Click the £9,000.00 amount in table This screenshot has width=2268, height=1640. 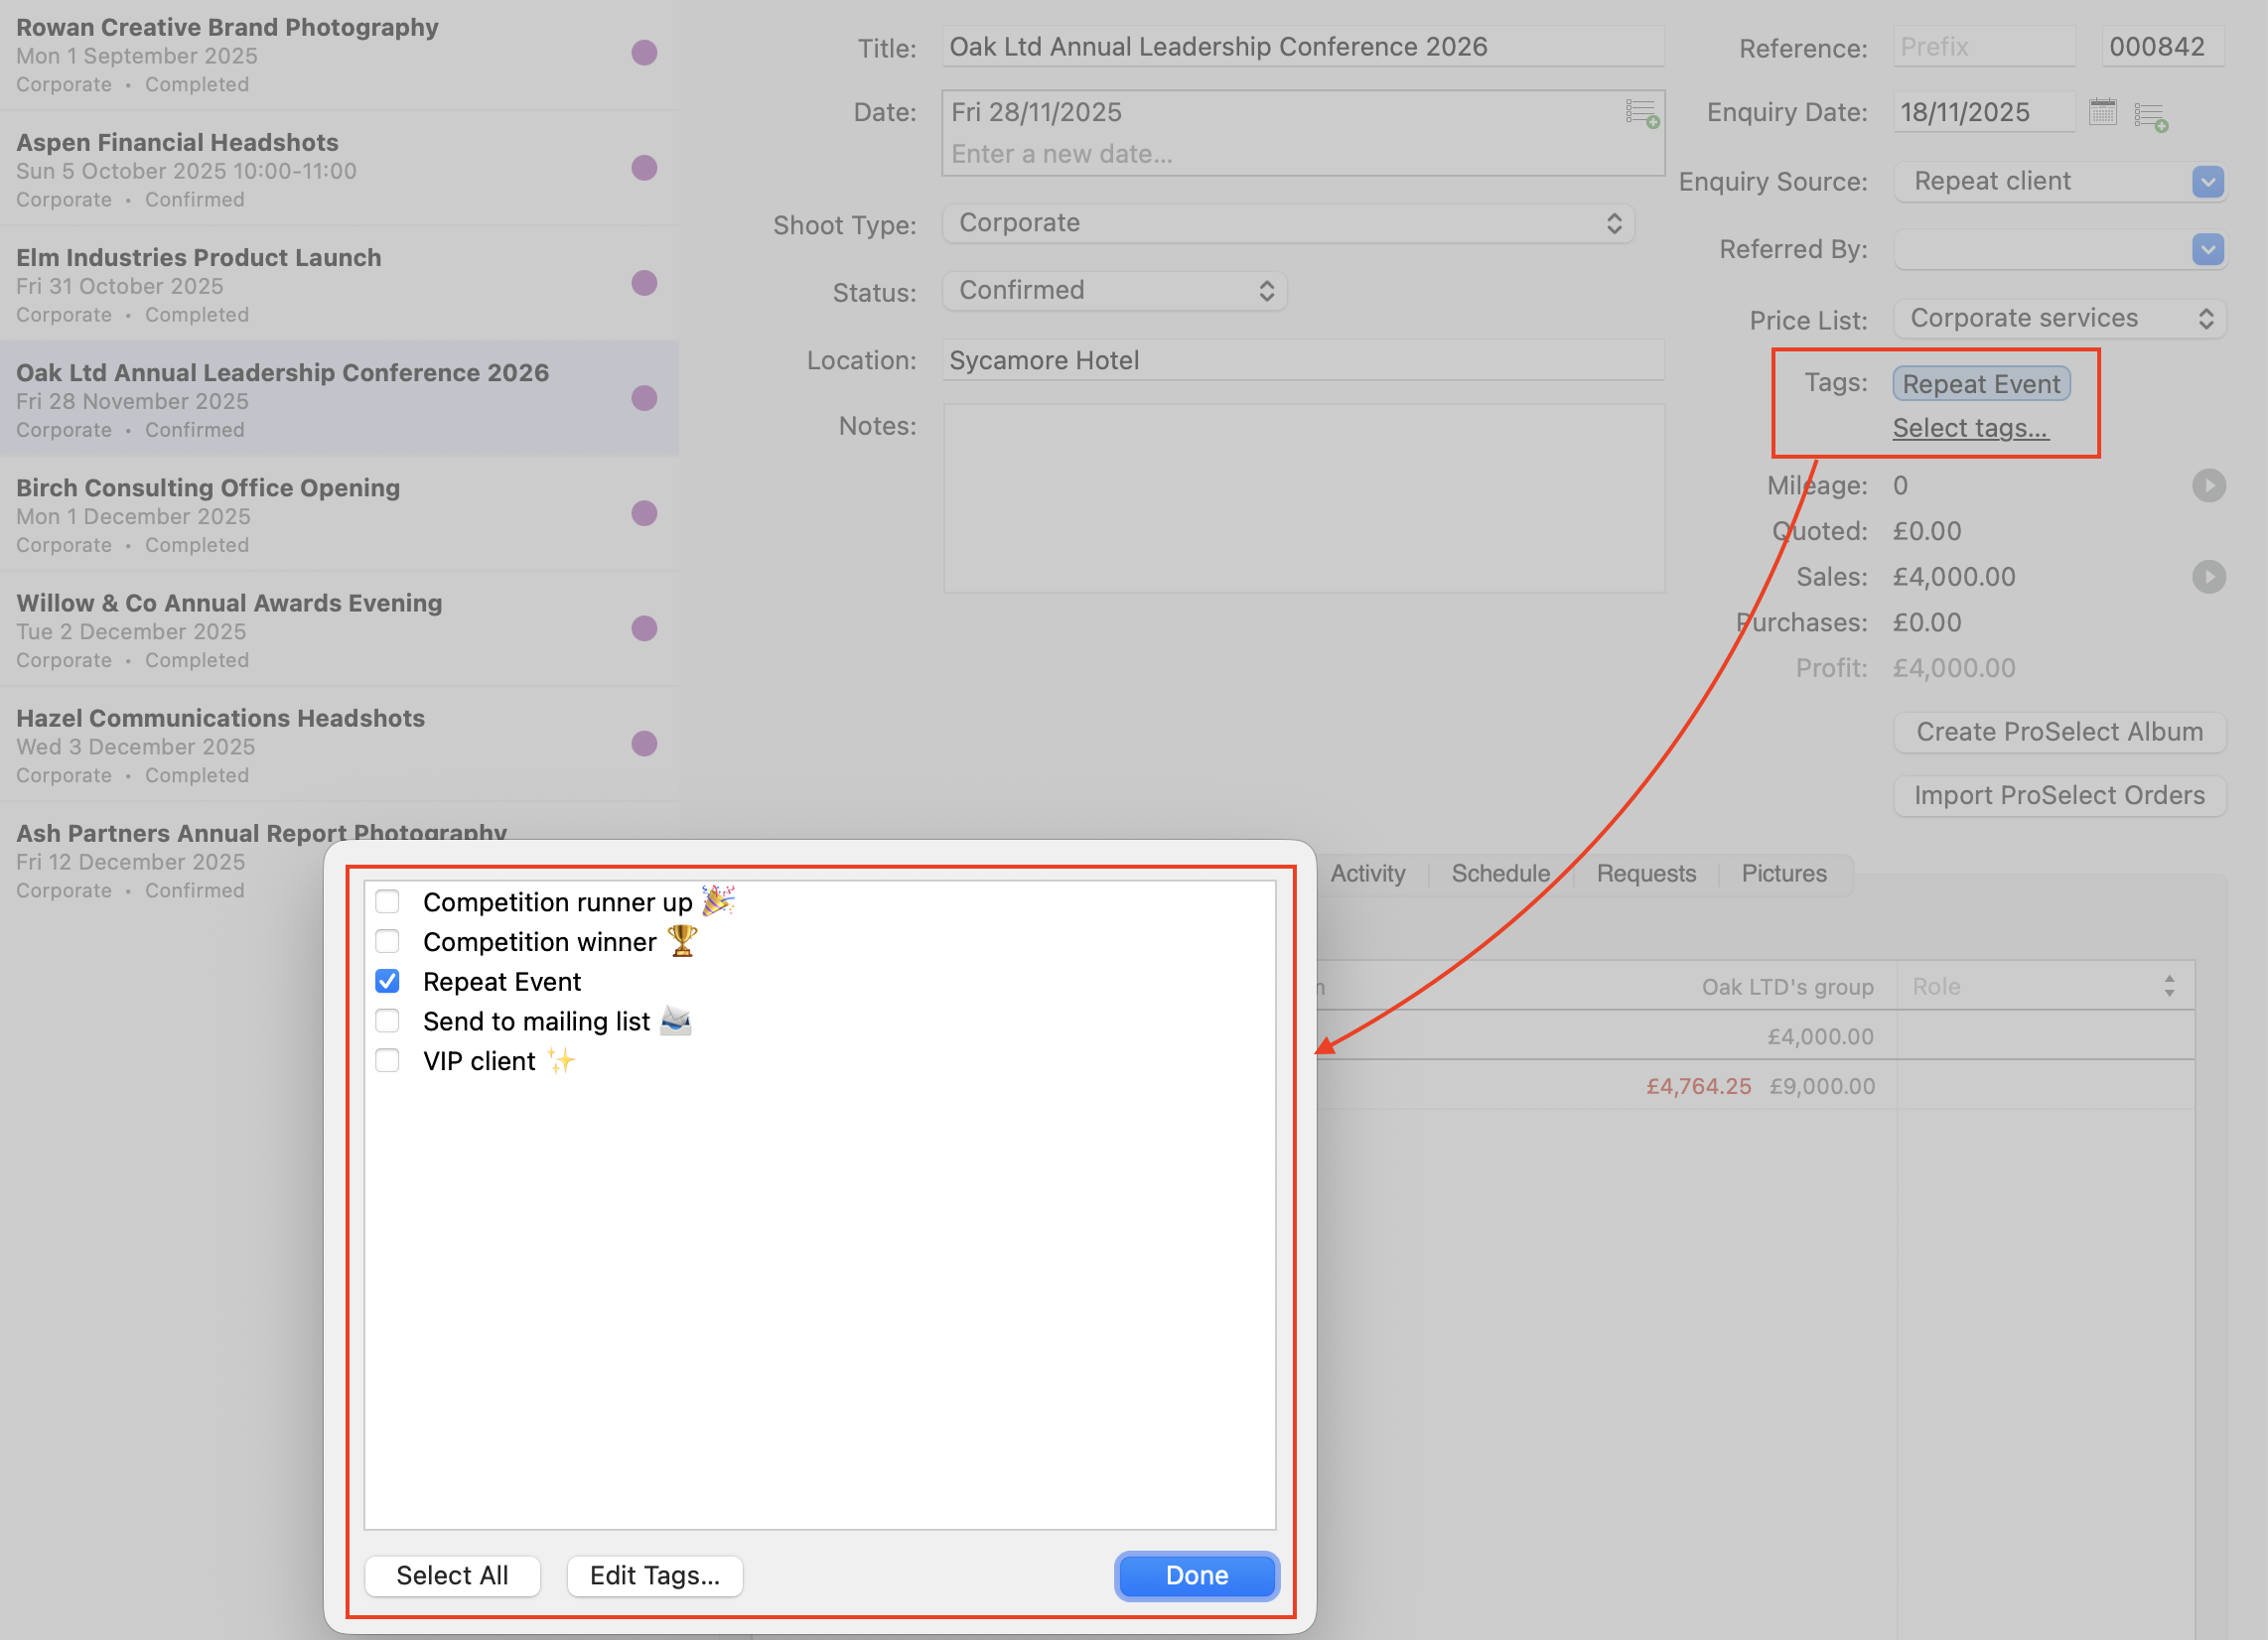[x=1822, y=1087]
